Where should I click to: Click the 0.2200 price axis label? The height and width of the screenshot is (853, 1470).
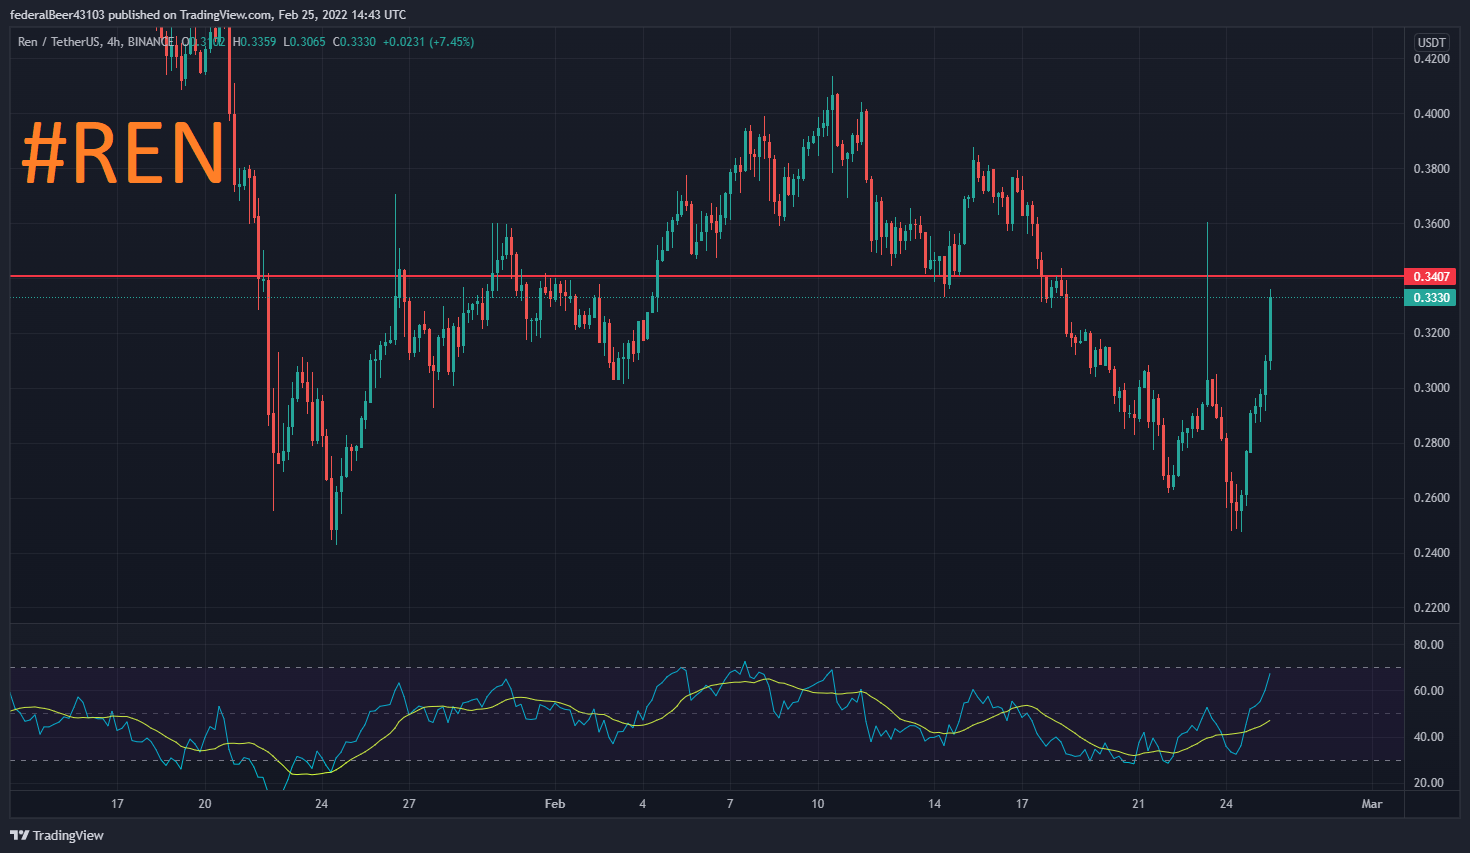click(x=1431, y=608)
